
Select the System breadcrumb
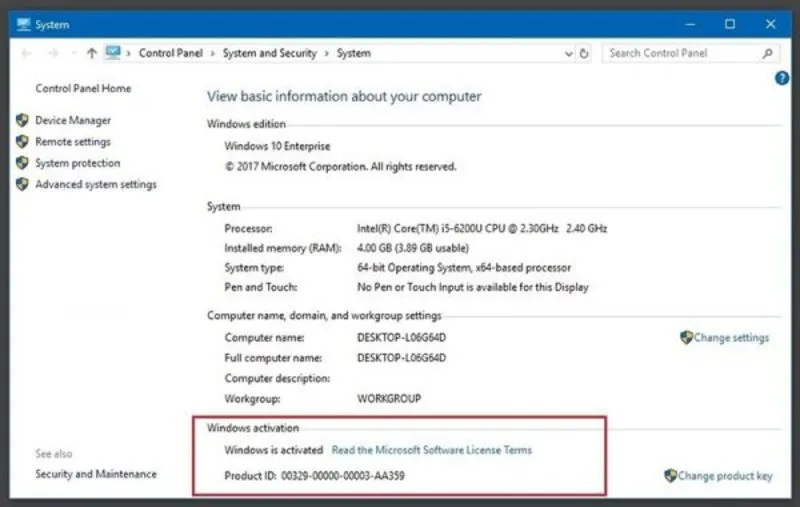point(354,53)
